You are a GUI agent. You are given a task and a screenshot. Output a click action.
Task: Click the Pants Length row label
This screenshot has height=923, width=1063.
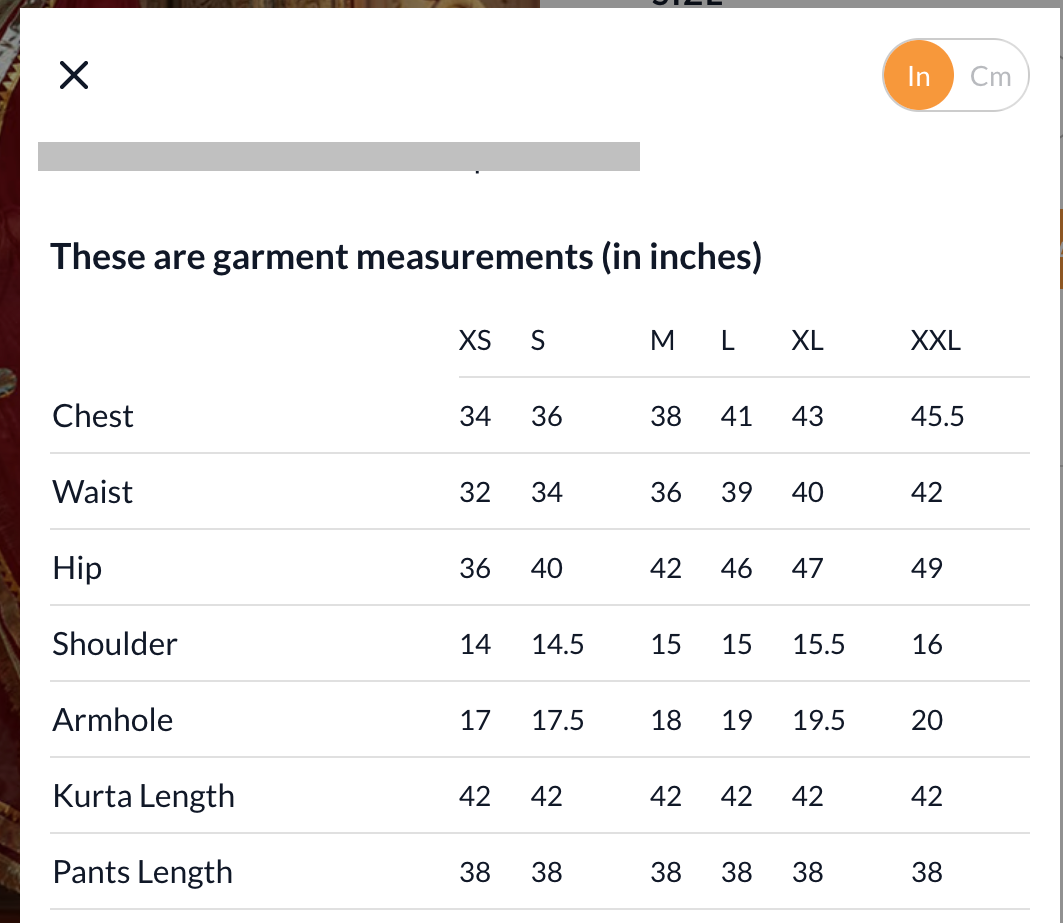coord(143,872)
